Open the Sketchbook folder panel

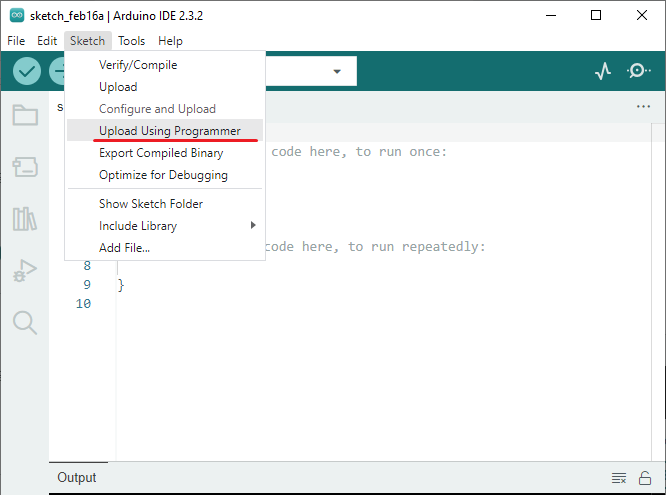point(25,115)
